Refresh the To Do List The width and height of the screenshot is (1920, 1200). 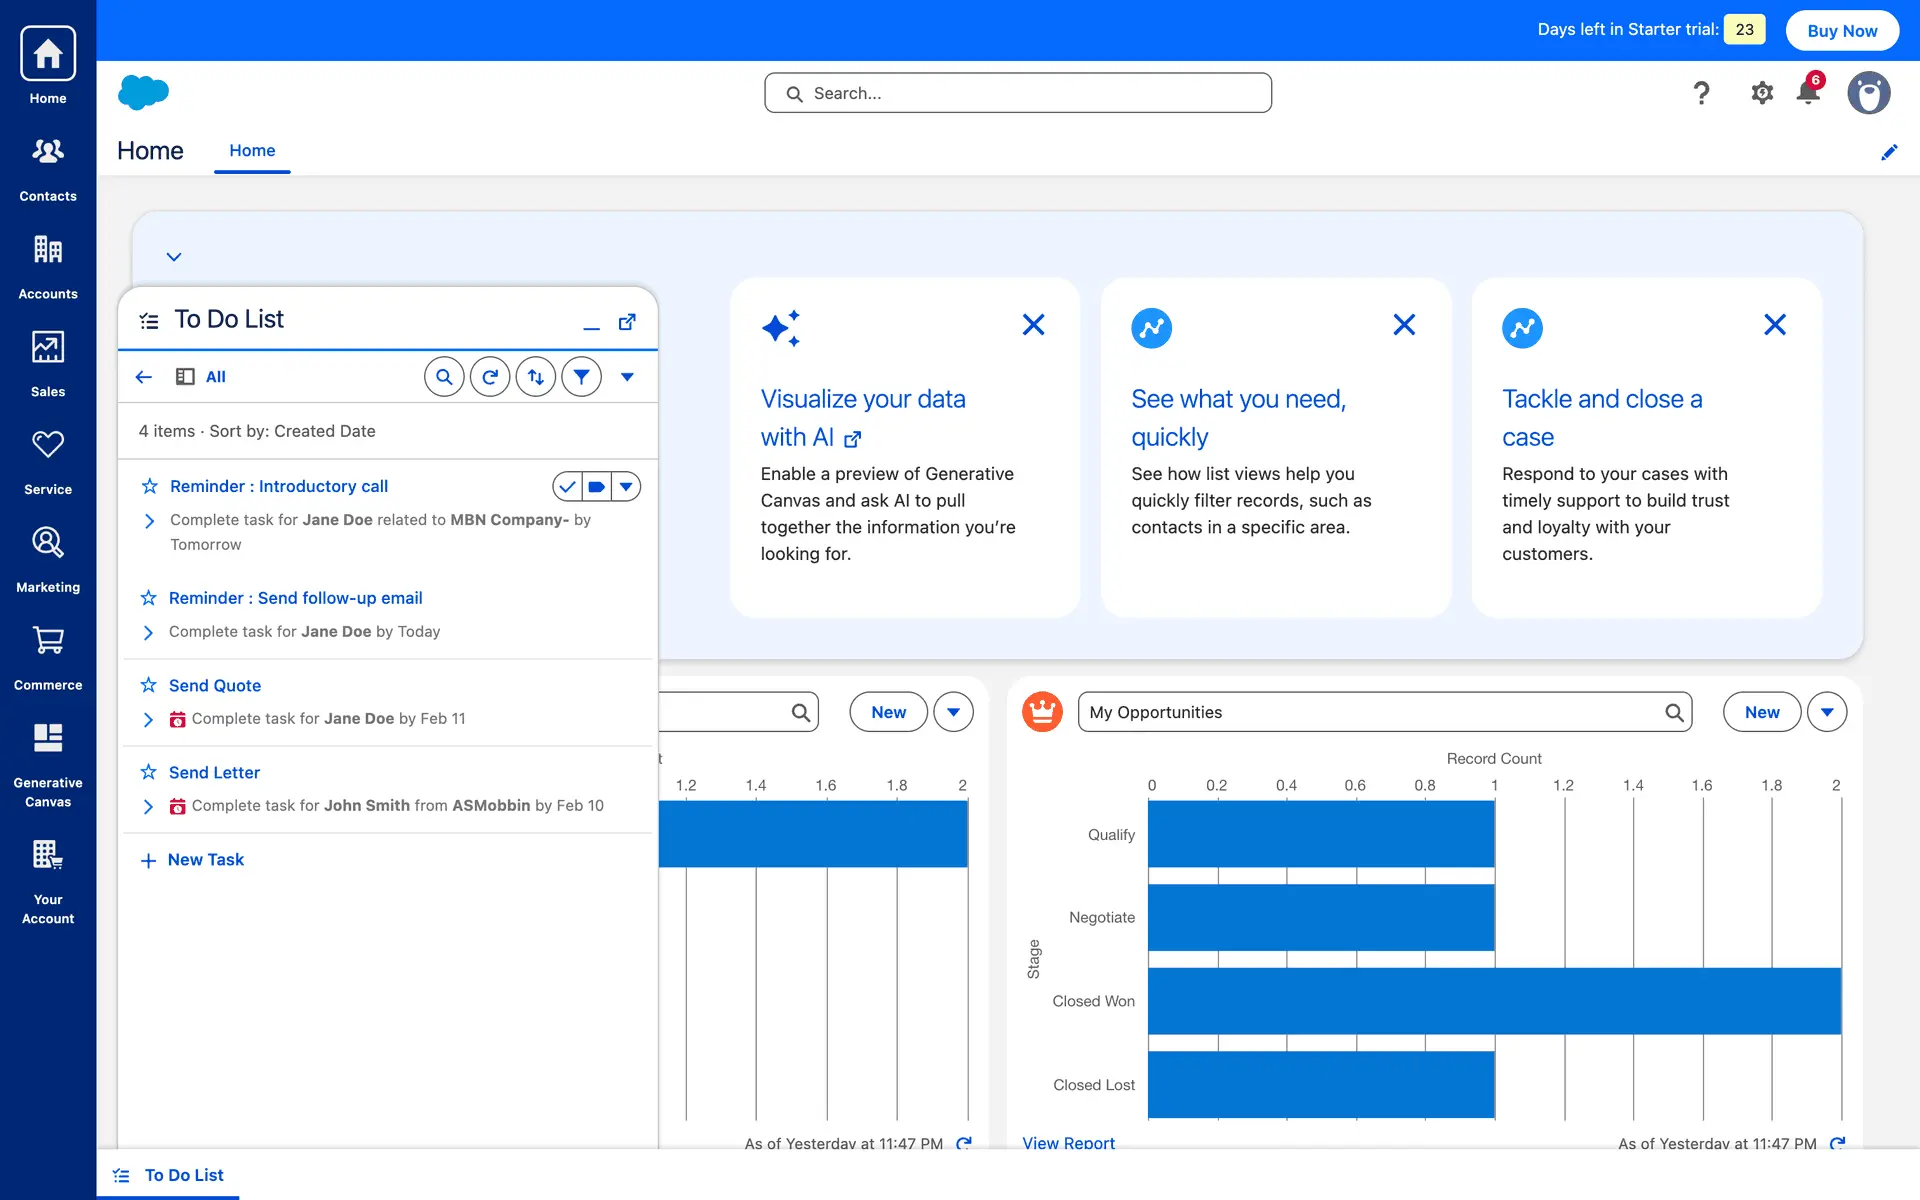(x=490, y=377)
